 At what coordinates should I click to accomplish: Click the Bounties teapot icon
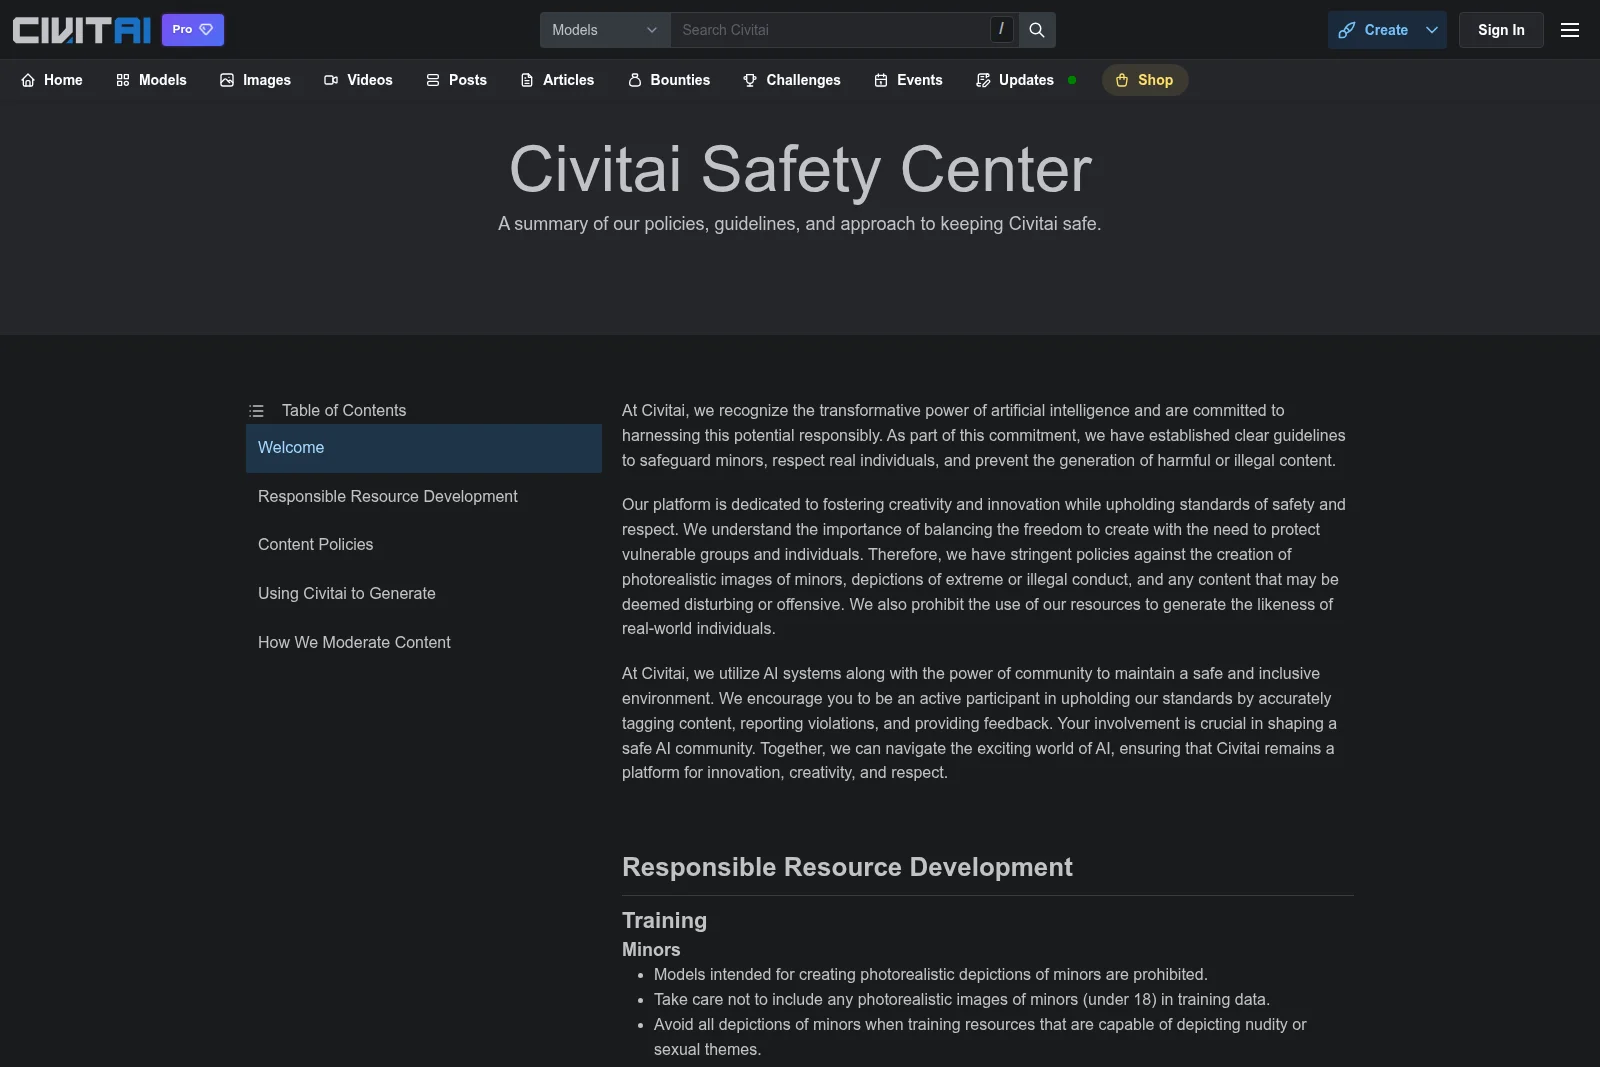click(633, 80)
